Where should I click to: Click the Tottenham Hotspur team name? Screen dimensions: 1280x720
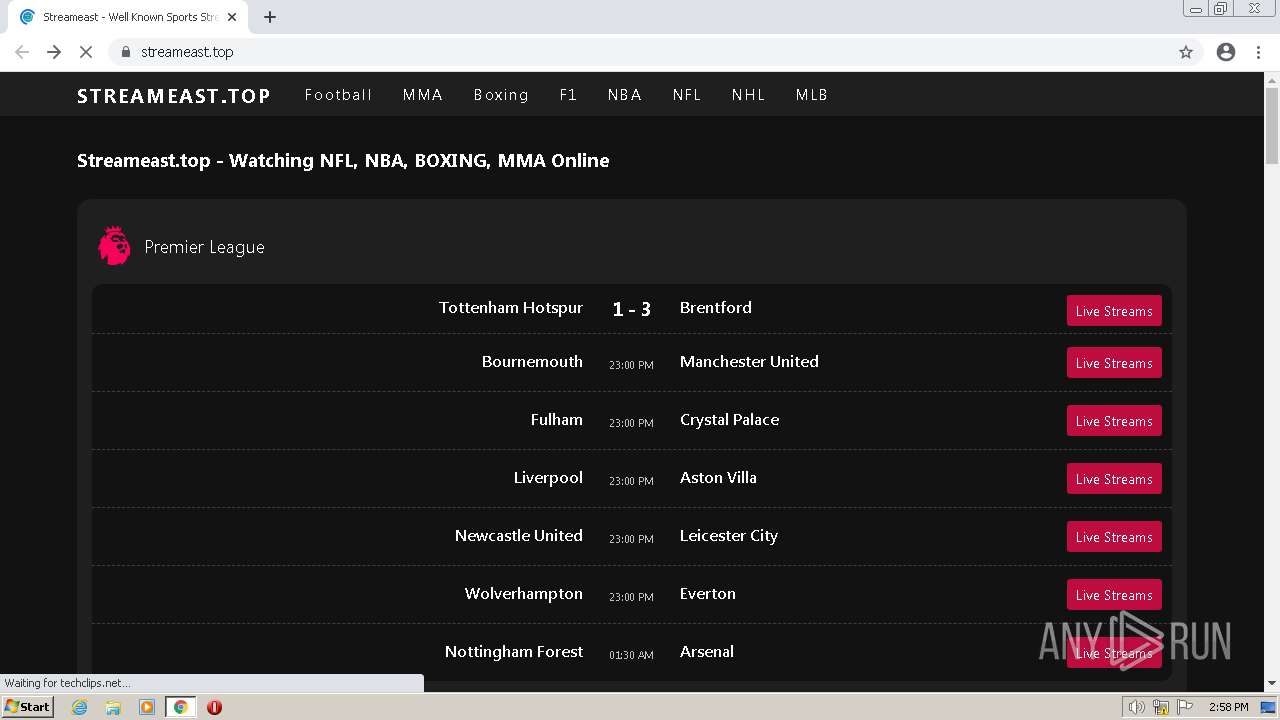pyautogui.click(x=511, y=308)
